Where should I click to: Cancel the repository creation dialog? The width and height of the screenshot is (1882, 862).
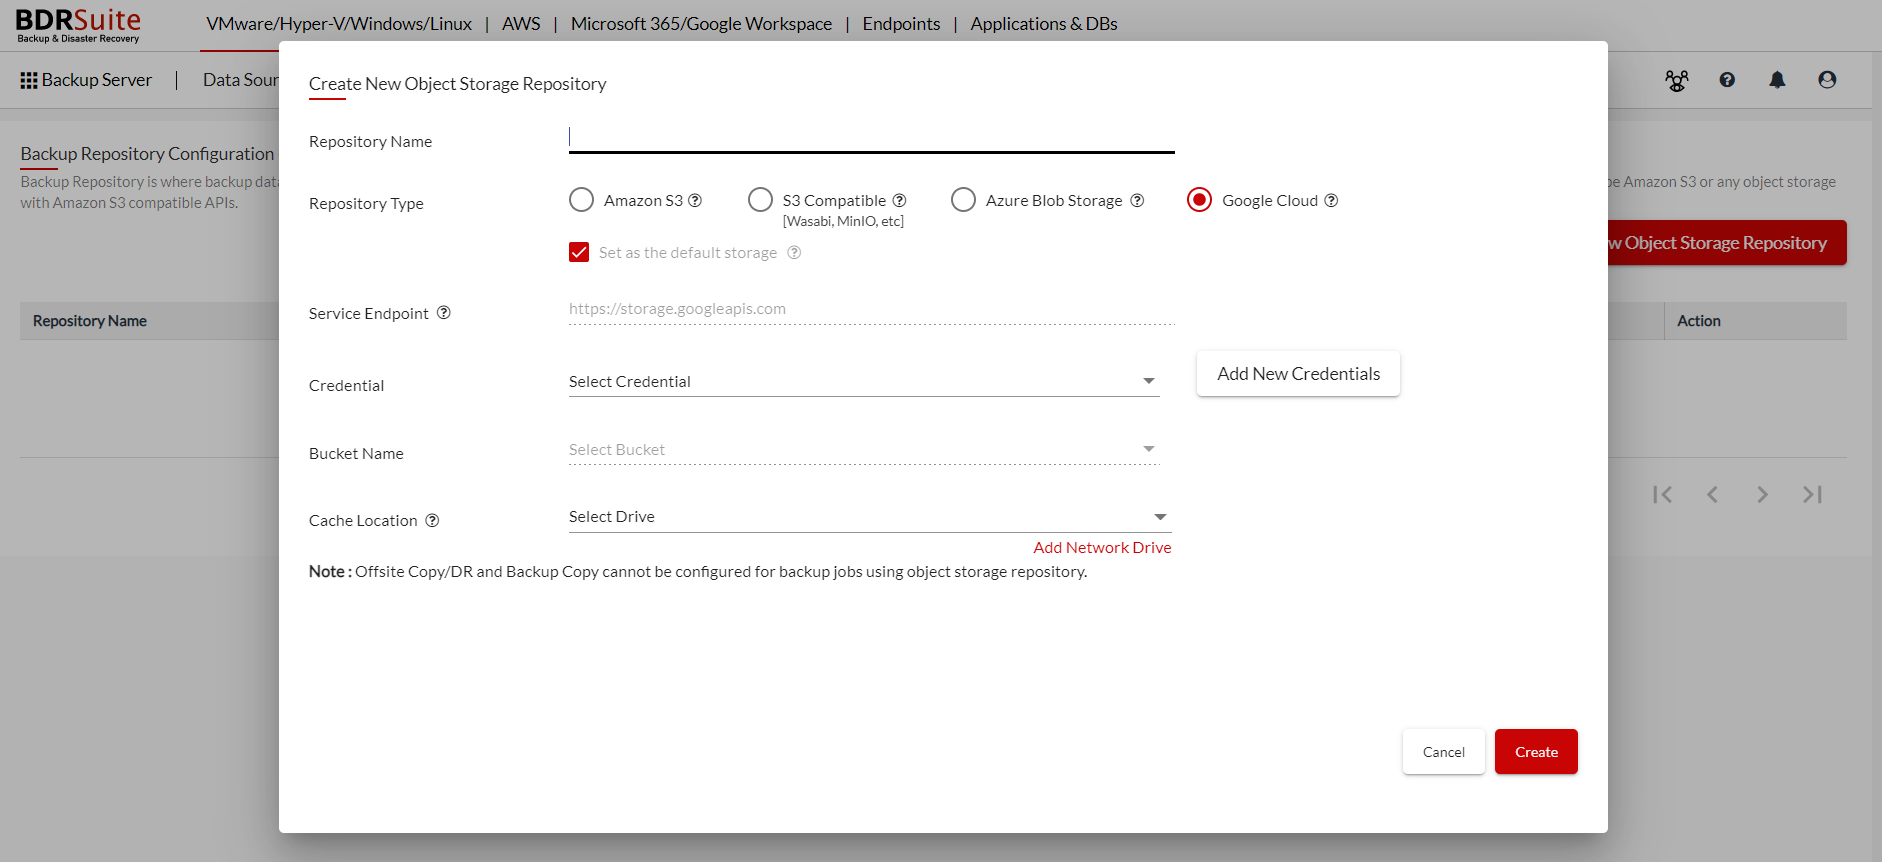(1444, 752)
